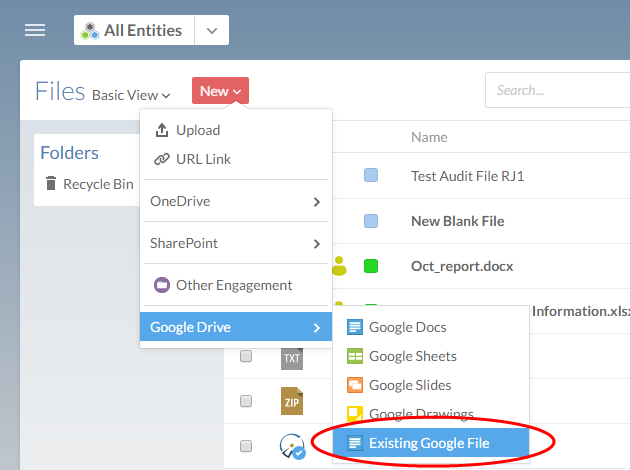Choose Existing Google File option
Viewport: 630px width, 470px height.
(x=429, y=442)
